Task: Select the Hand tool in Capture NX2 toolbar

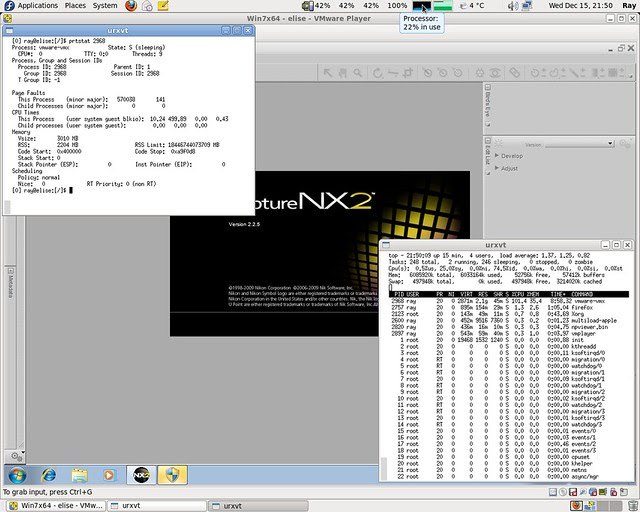Action: click(342, 73)
